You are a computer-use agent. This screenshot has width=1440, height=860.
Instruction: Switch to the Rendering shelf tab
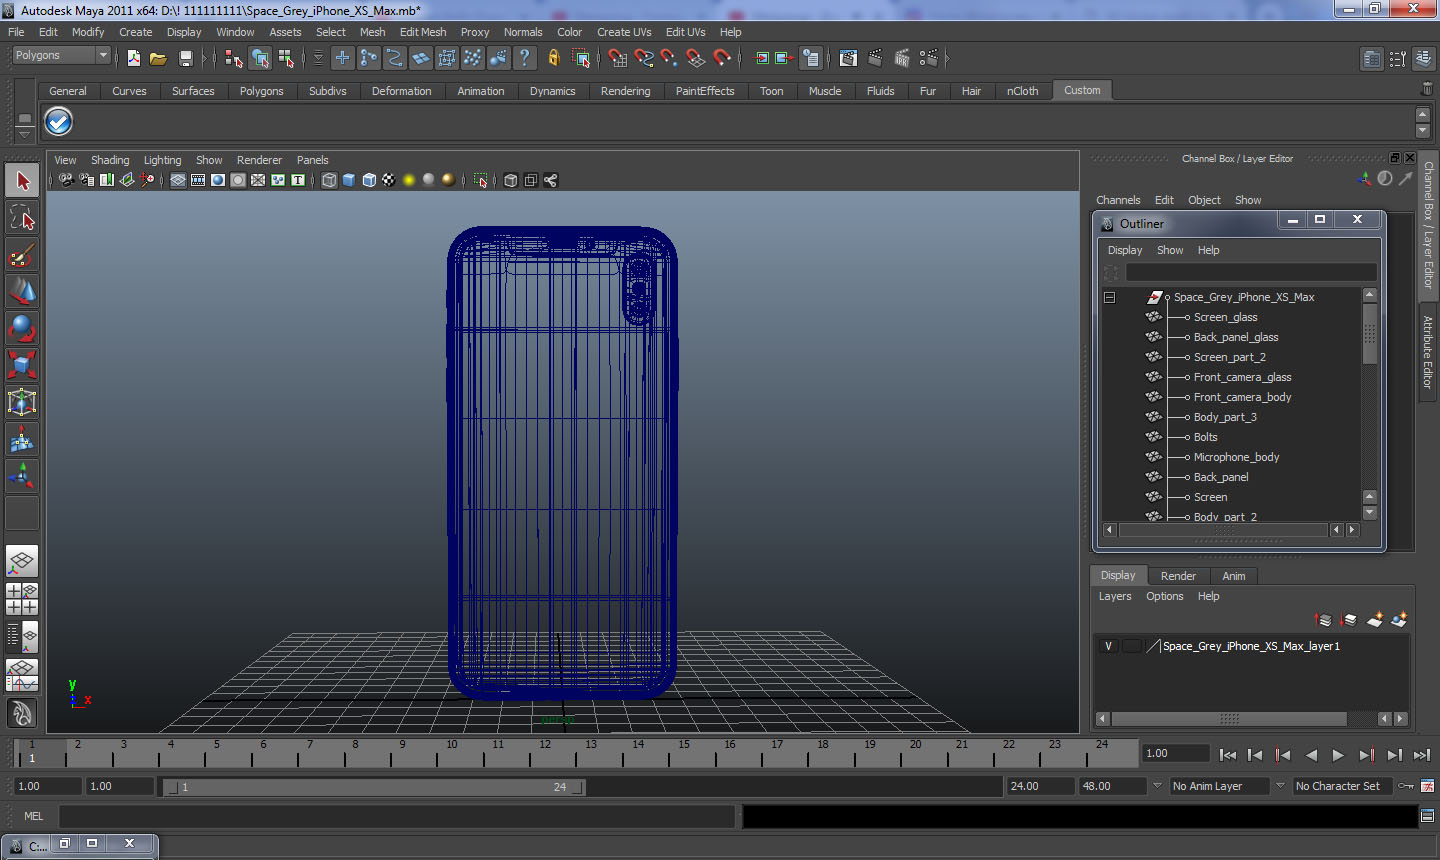[626, 91]
